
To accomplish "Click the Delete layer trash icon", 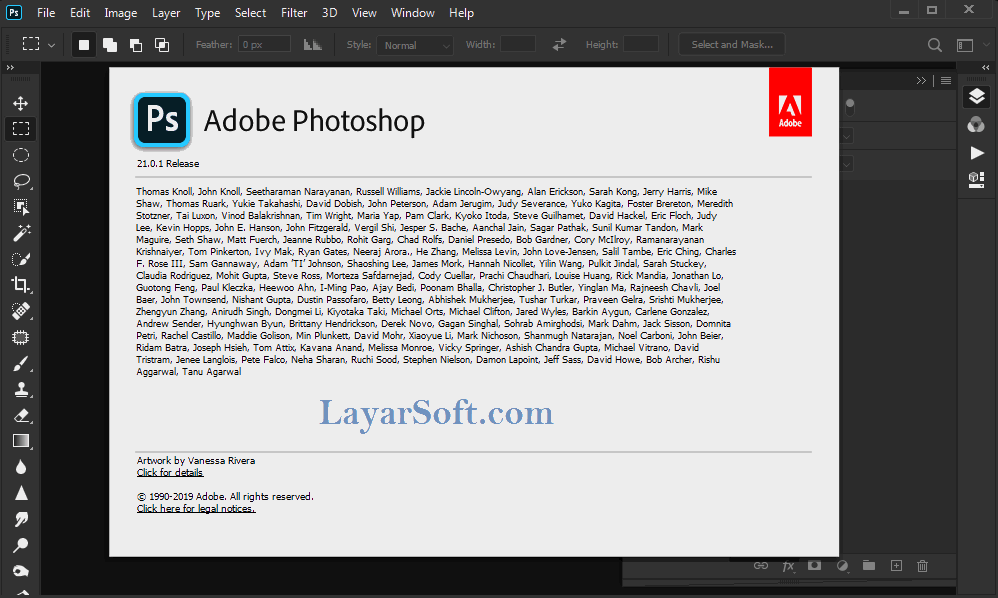I will click(922, 566).
